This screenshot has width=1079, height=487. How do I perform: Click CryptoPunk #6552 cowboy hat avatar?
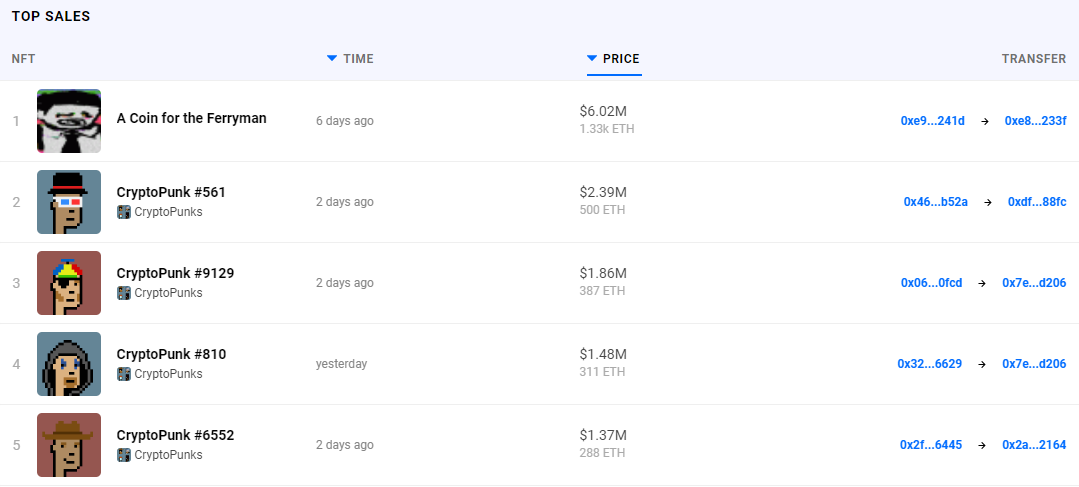pyautogui.click(x=69, y=445)
